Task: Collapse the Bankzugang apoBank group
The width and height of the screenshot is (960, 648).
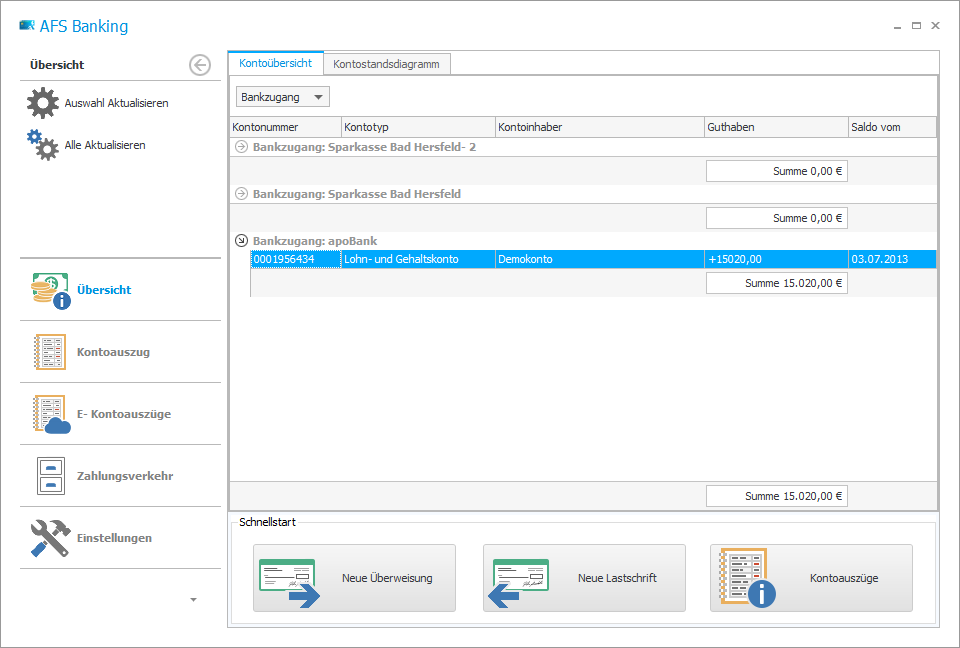Action: (241, 241)
